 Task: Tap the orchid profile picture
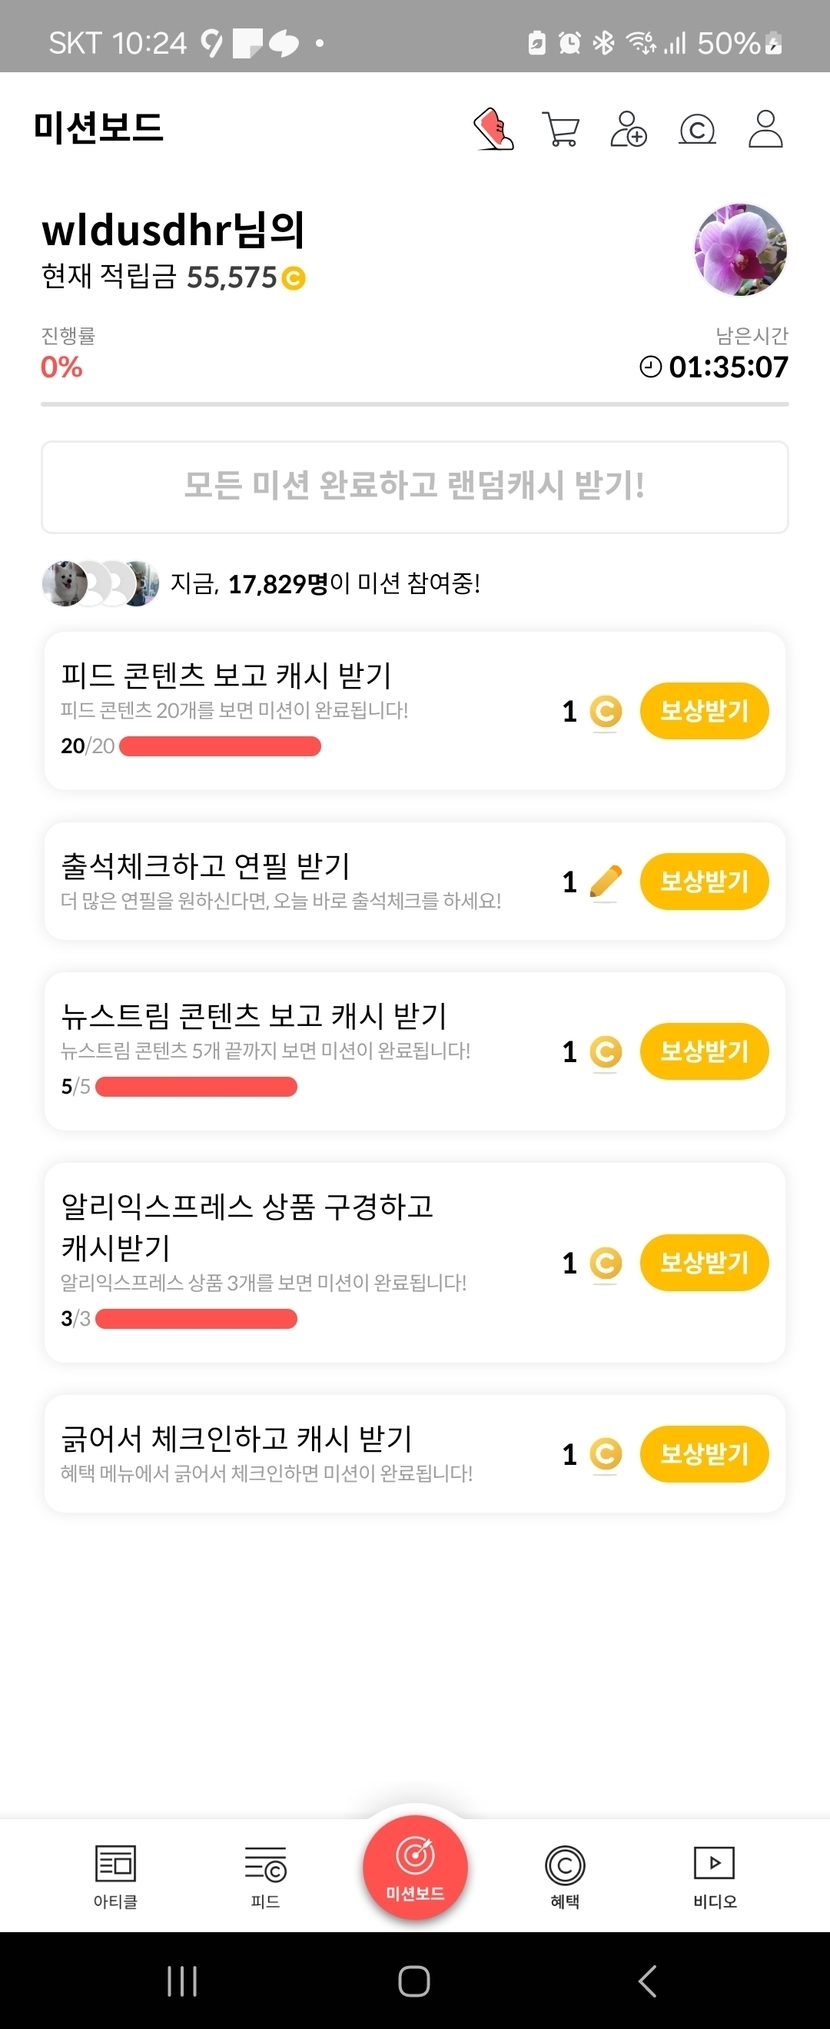click(741, 250)
